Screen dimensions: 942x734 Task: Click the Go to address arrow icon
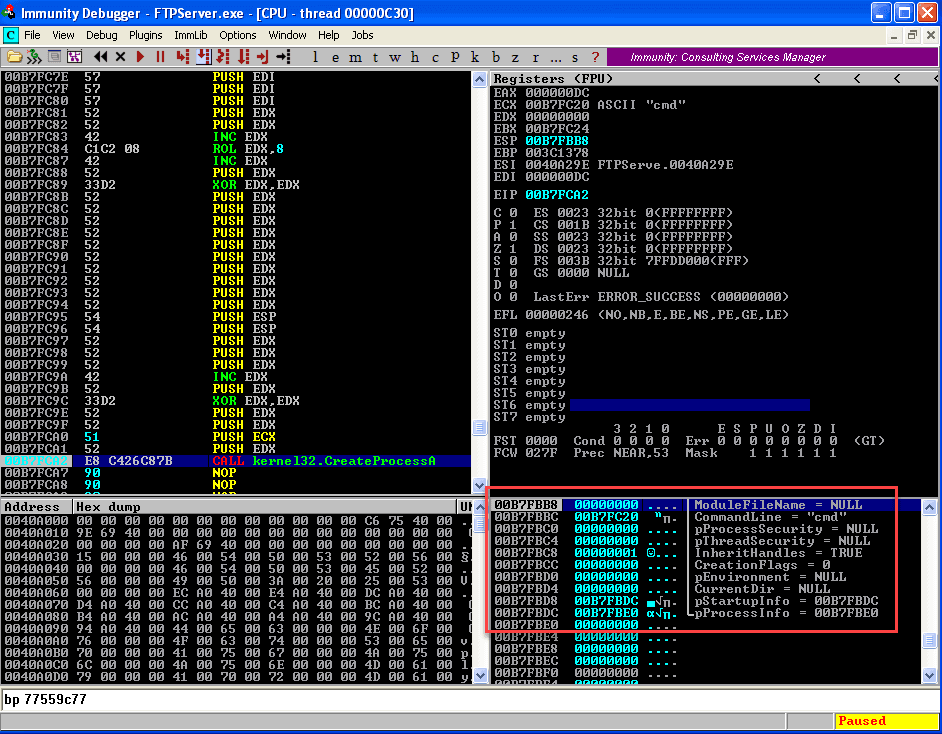[x=284, y=57]
